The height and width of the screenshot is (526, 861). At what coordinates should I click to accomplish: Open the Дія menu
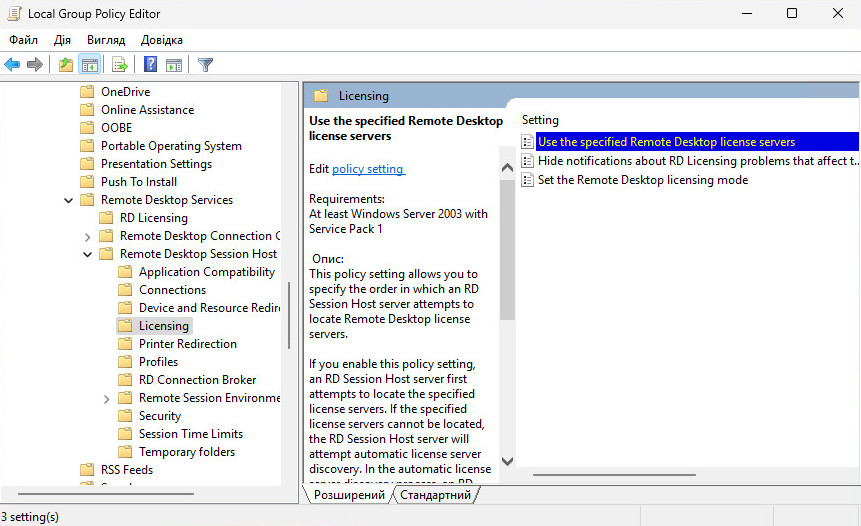(x=62, y=40)
